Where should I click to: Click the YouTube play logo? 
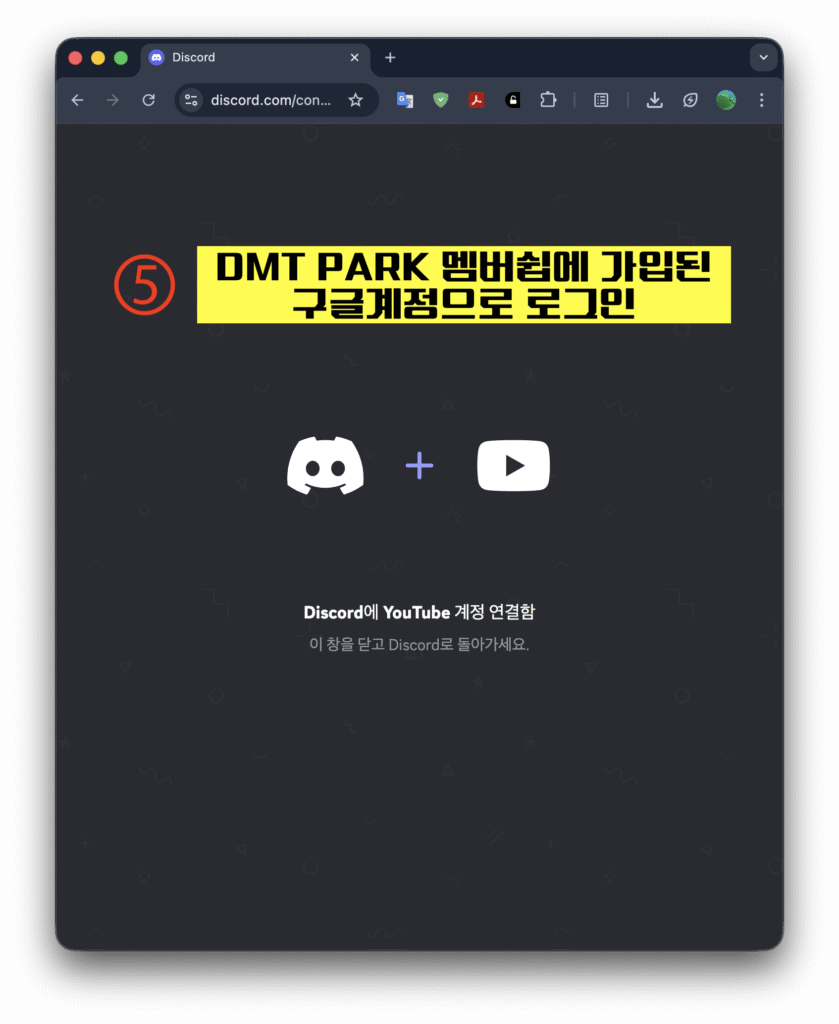513,466
